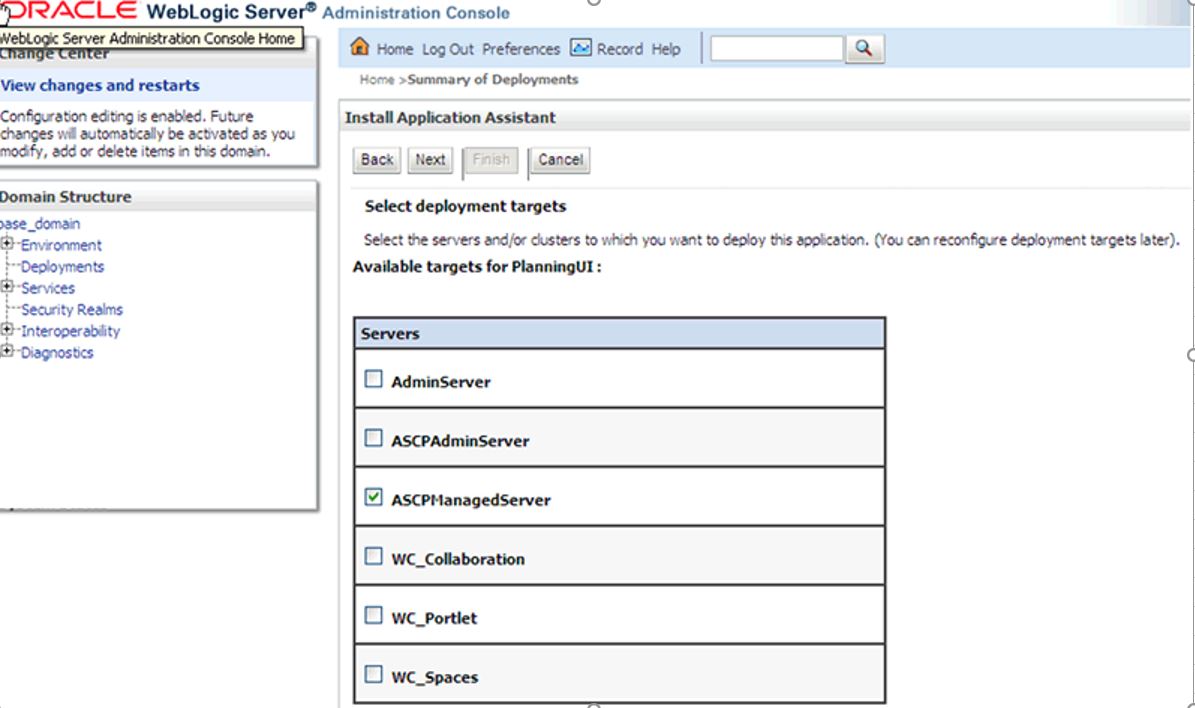1195x708 pixels.
Task: Select Security Realms in Domain Structure
Action: (x=72, y=309)
